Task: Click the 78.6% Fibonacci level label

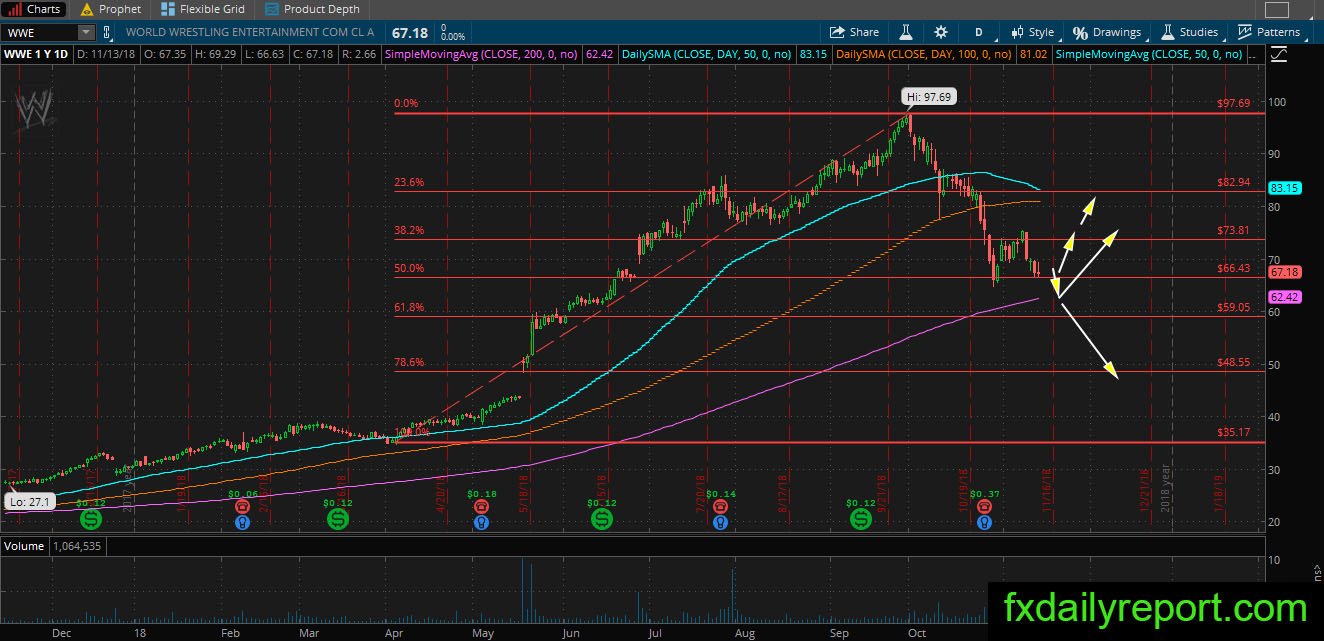Action: point(410,362)
